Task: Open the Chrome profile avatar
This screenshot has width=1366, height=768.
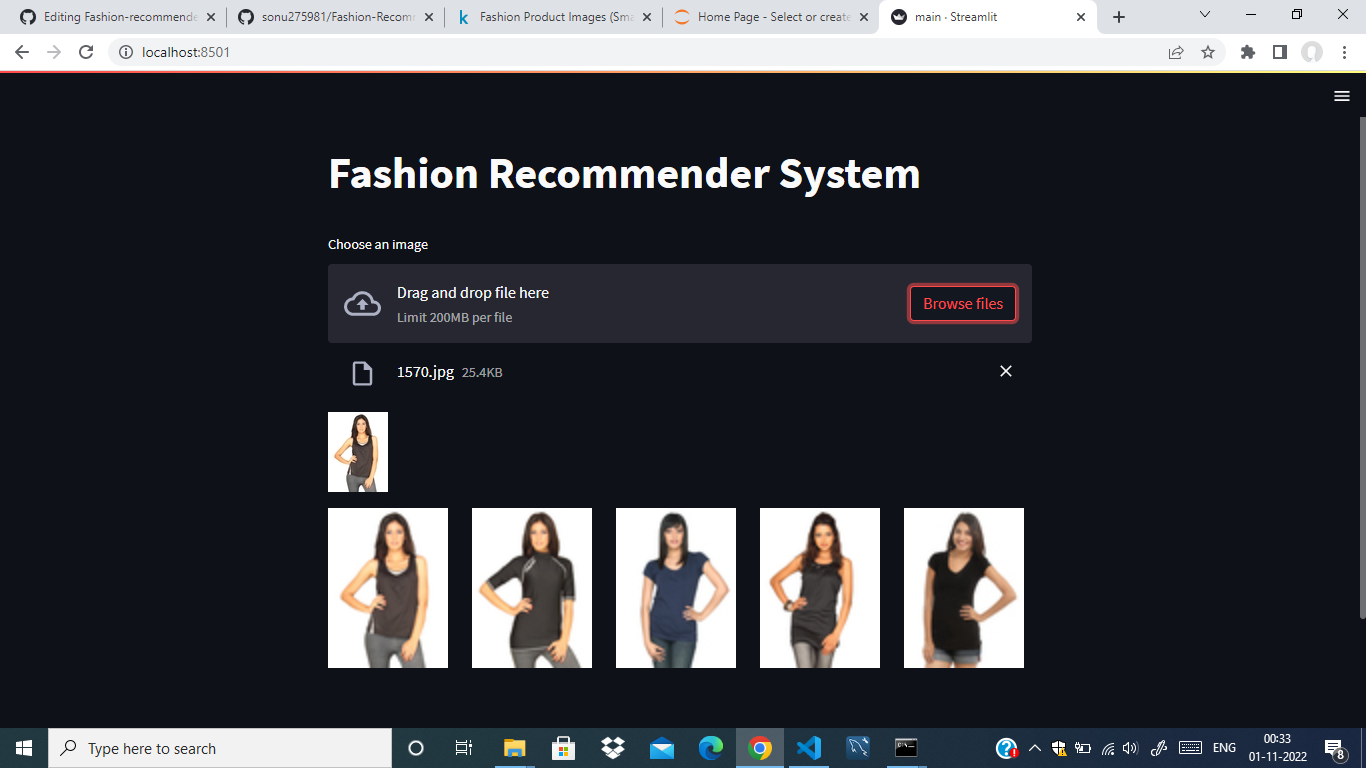Action: [1316, 51]
